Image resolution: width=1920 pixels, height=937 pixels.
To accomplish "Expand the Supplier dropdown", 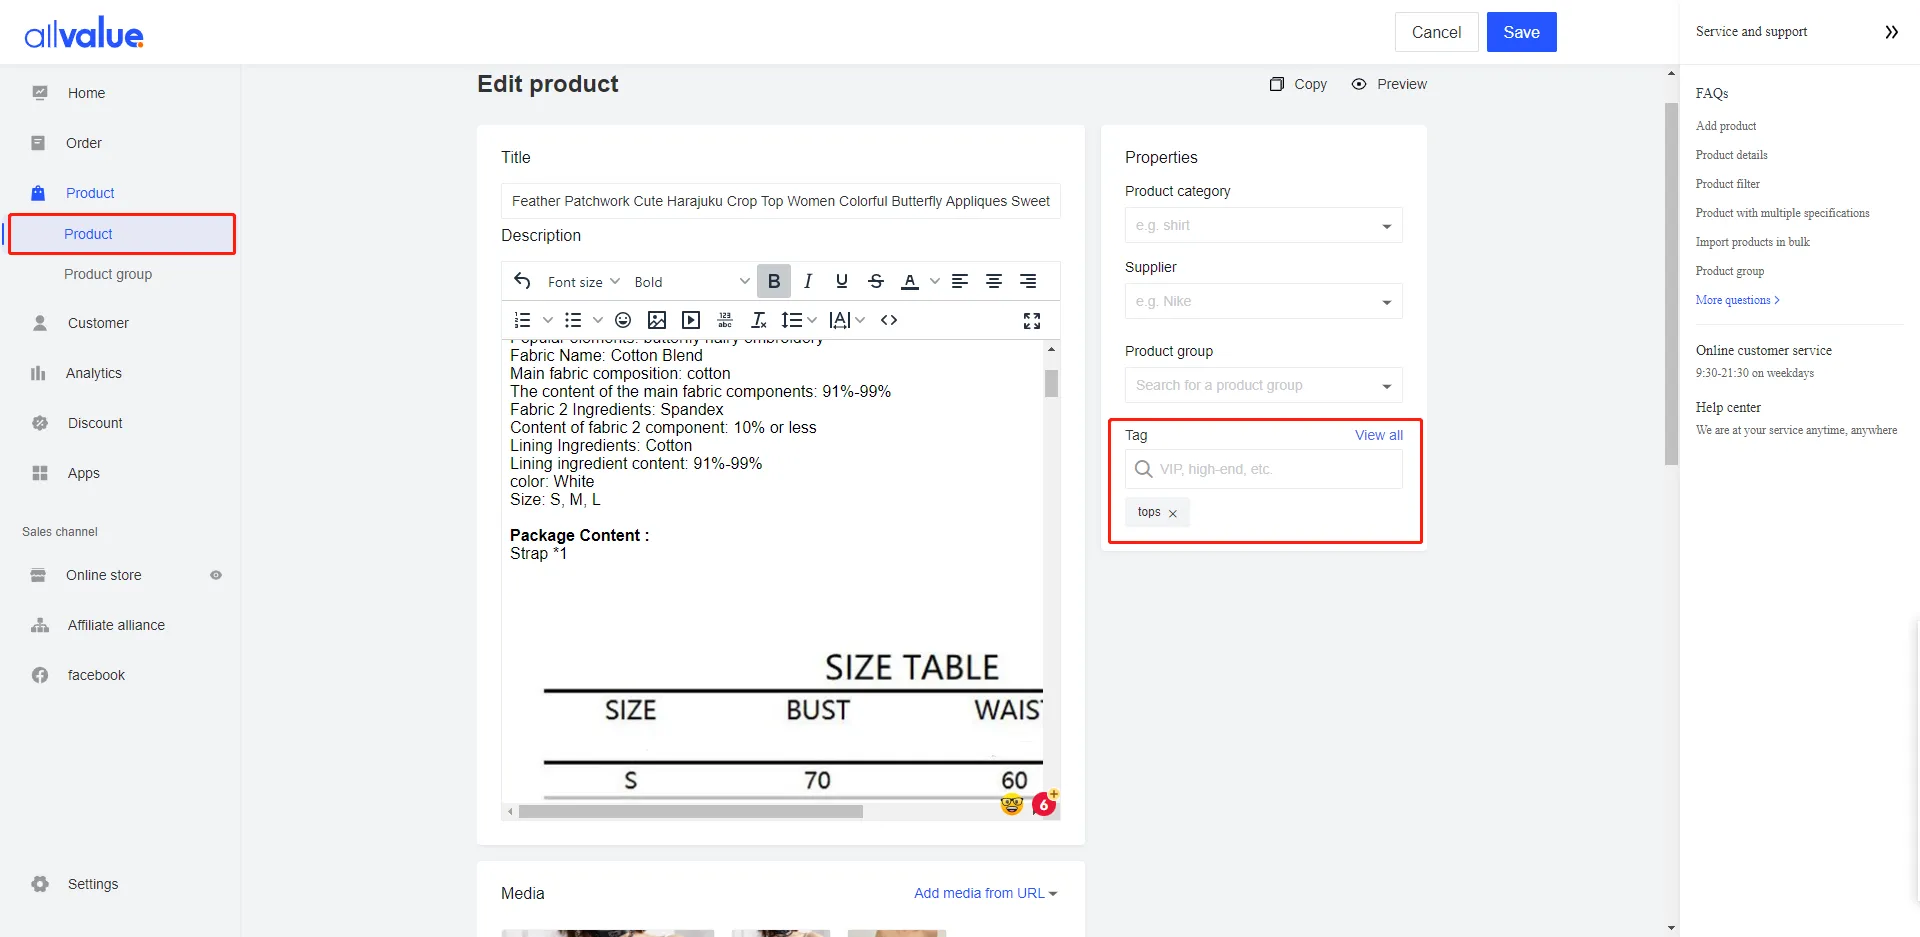I will pos(1263,301).
